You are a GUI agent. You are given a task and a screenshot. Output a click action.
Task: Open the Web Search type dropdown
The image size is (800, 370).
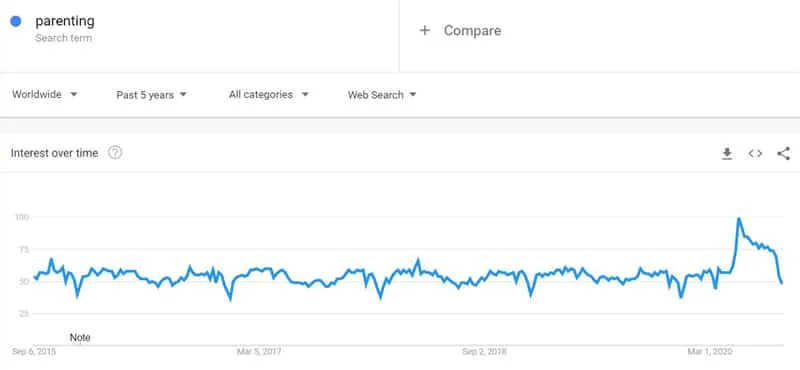[382, 95]
